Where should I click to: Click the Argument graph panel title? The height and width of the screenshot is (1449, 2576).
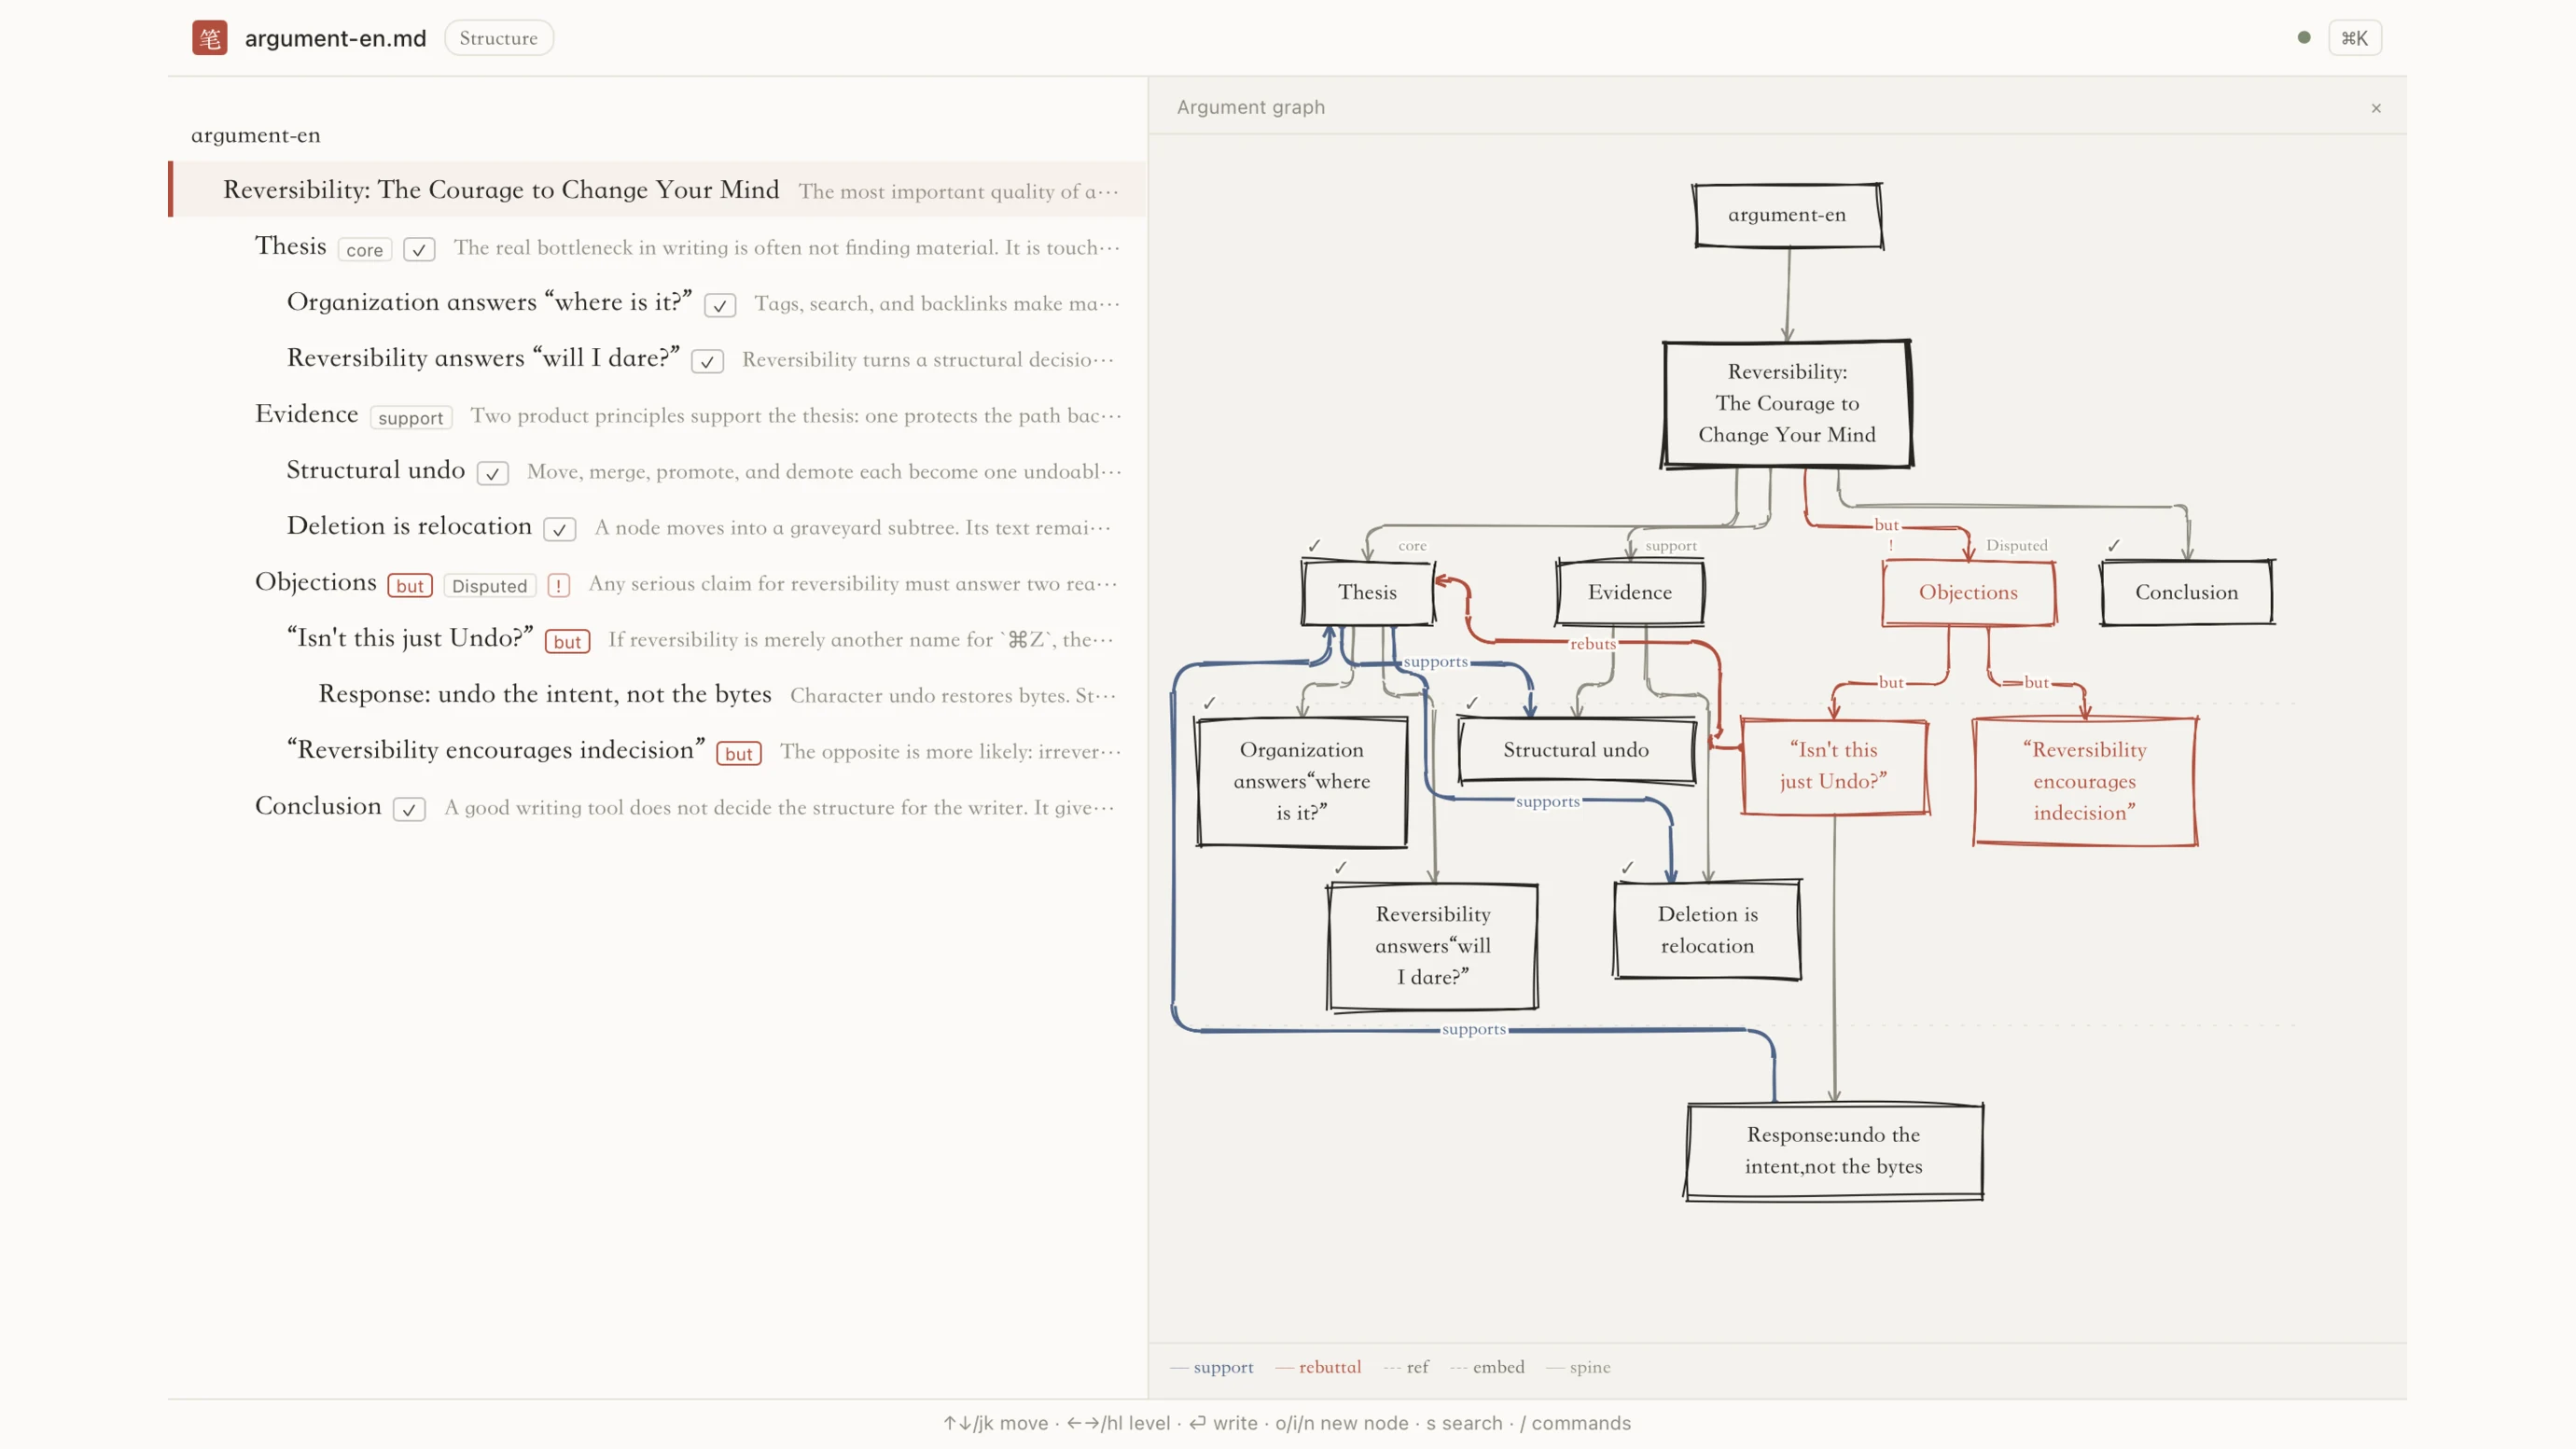1250,107
